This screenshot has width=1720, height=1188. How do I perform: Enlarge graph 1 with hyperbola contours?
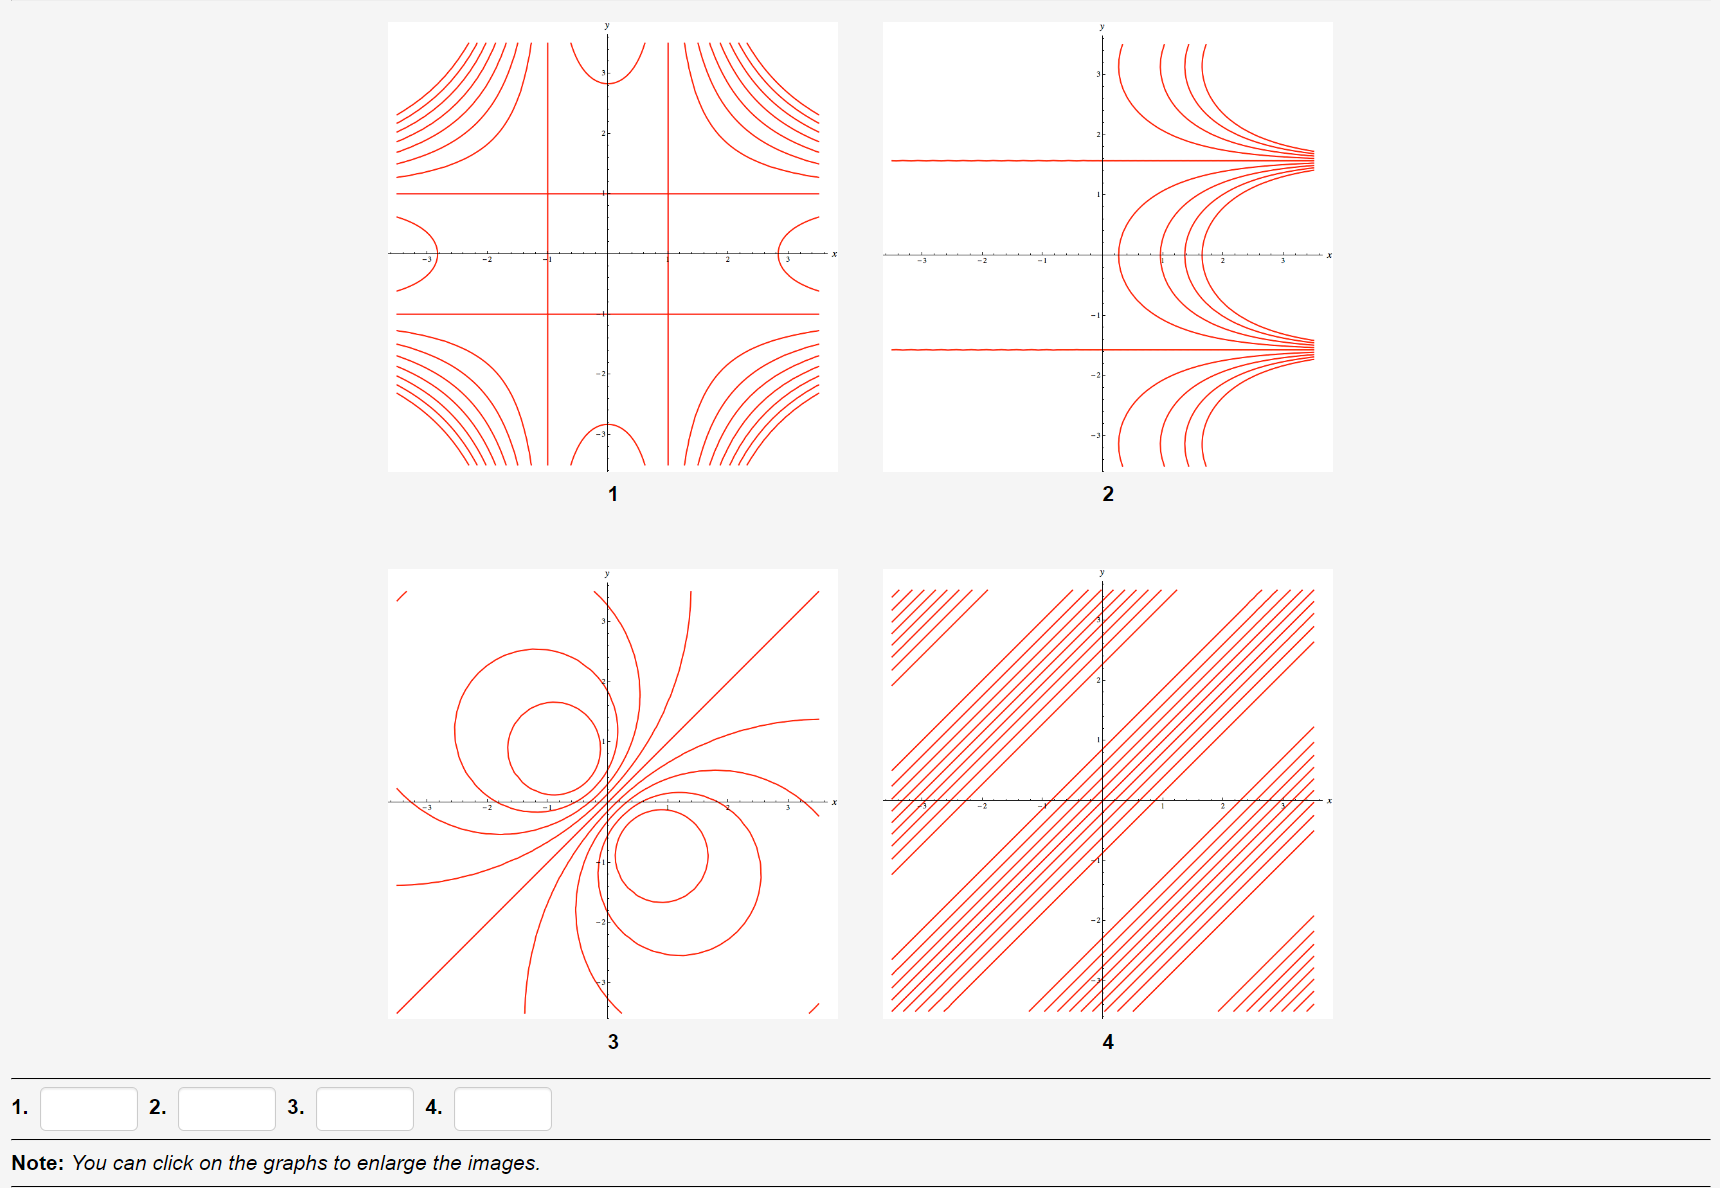613,247
